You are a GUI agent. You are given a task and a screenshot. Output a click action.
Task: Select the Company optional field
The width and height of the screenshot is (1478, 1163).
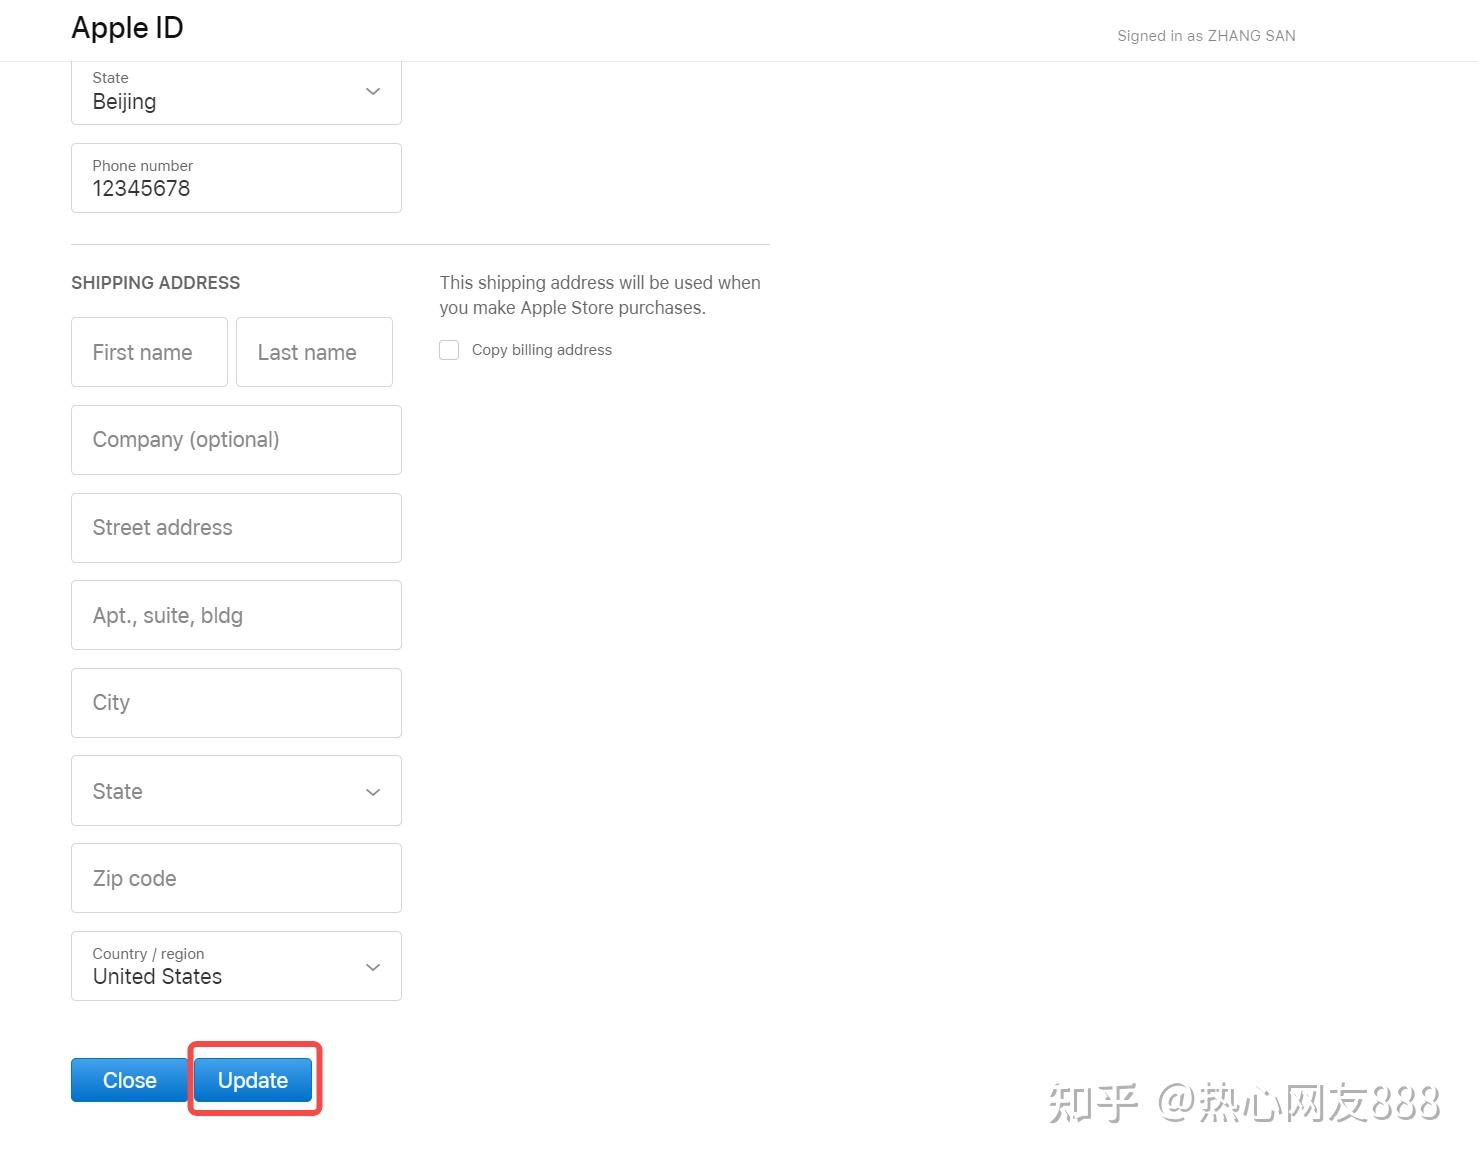pos(236,440)
